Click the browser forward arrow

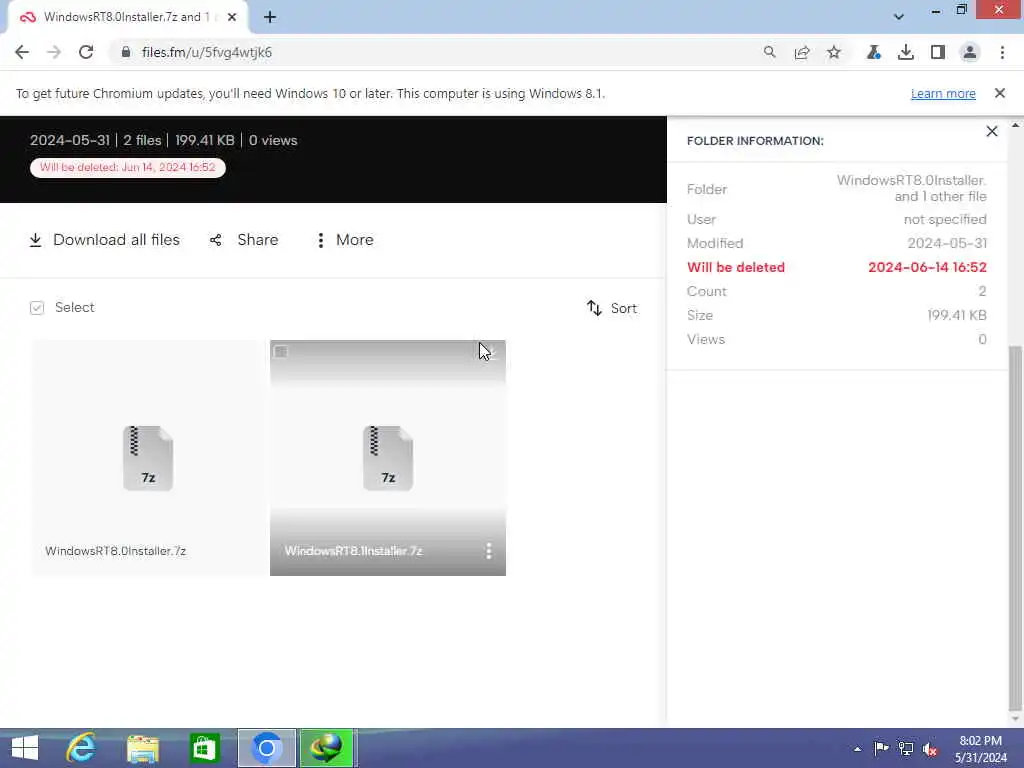click(x=54, y=52)
